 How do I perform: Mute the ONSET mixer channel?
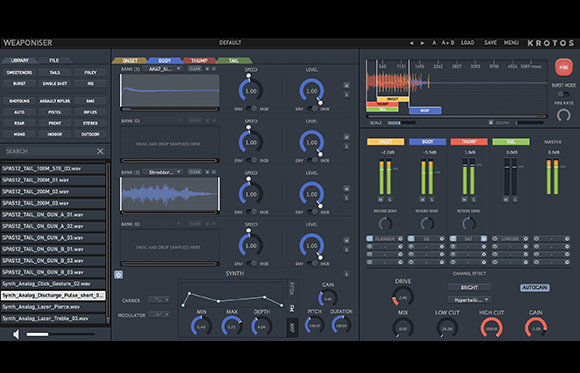click(x=381, y=199)
